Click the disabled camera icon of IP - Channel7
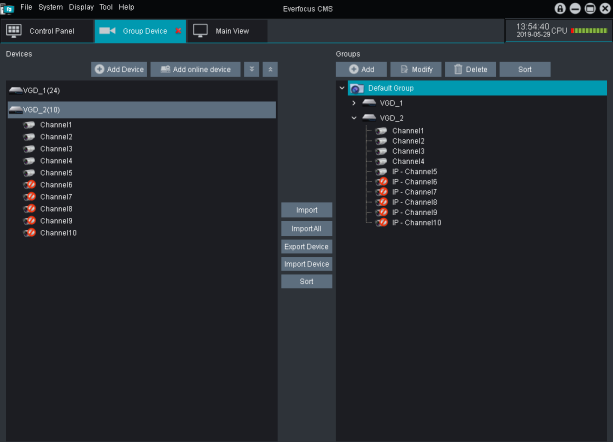Image resolution: width=613 pixels, height=442 pixels. [382, 192]
